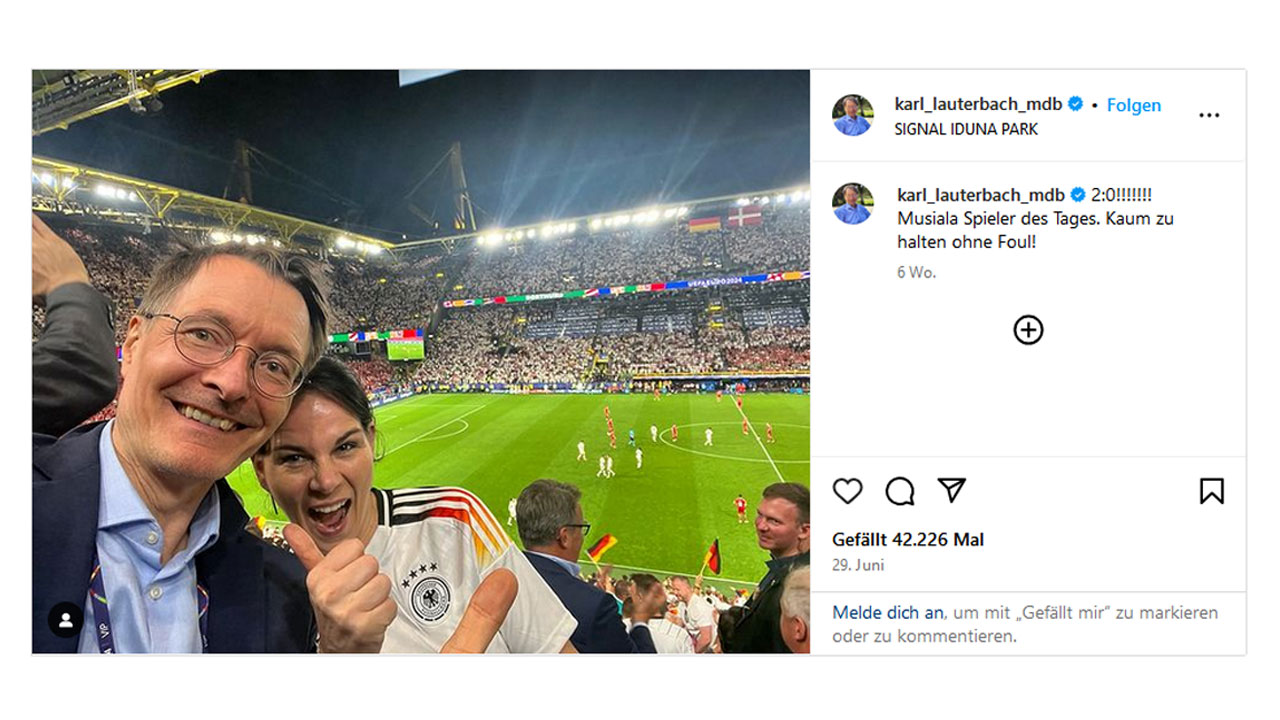Open SIGNAL IDUNA PARK location link
The height and width of the screenshot is (720, 1280).
click(965, 129)
